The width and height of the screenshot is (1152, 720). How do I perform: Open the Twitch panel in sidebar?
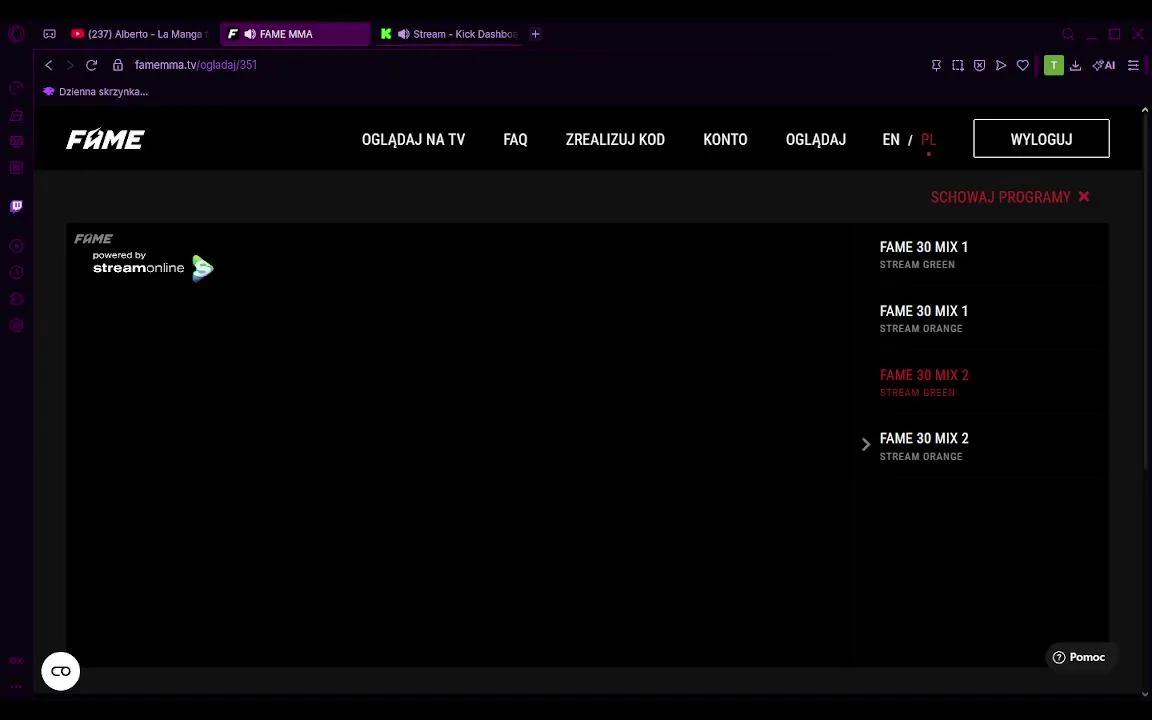pyautogui.click(x=16, y=206)
